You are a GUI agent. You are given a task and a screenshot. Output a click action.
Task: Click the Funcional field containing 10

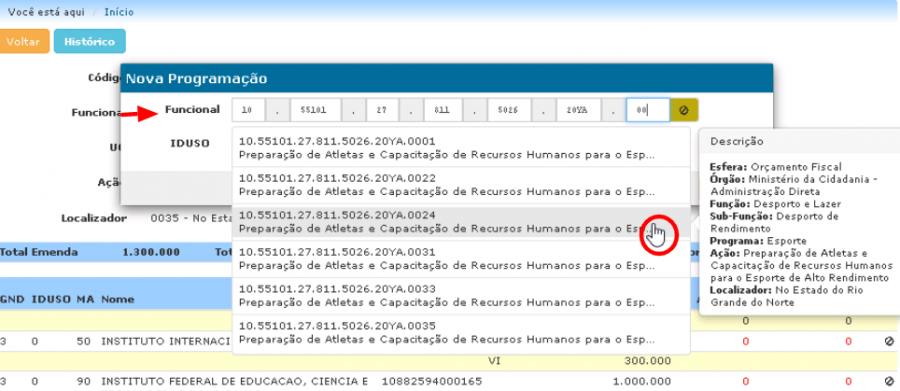(x=249, y=110)
